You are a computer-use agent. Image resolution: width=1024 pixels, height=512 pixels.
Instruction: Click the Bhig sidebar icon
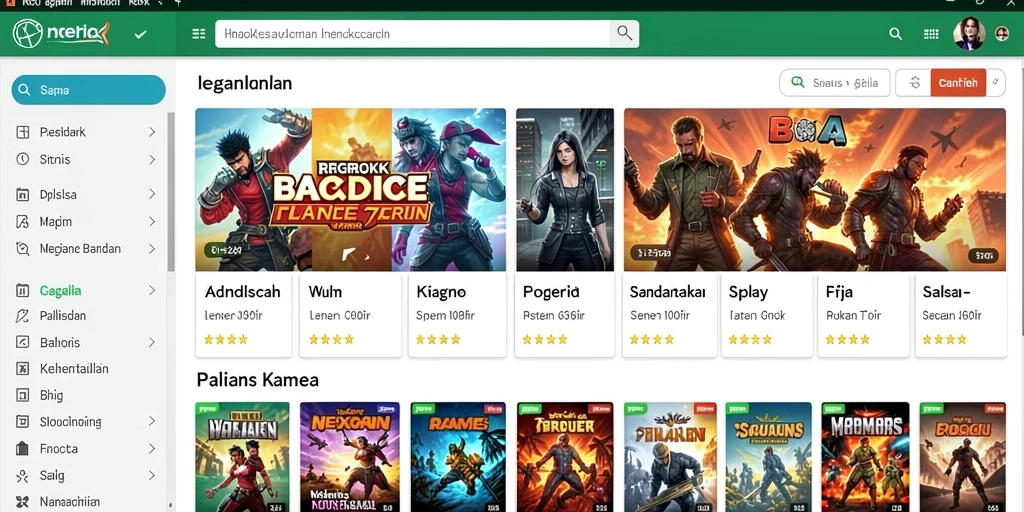pos(23,394)
